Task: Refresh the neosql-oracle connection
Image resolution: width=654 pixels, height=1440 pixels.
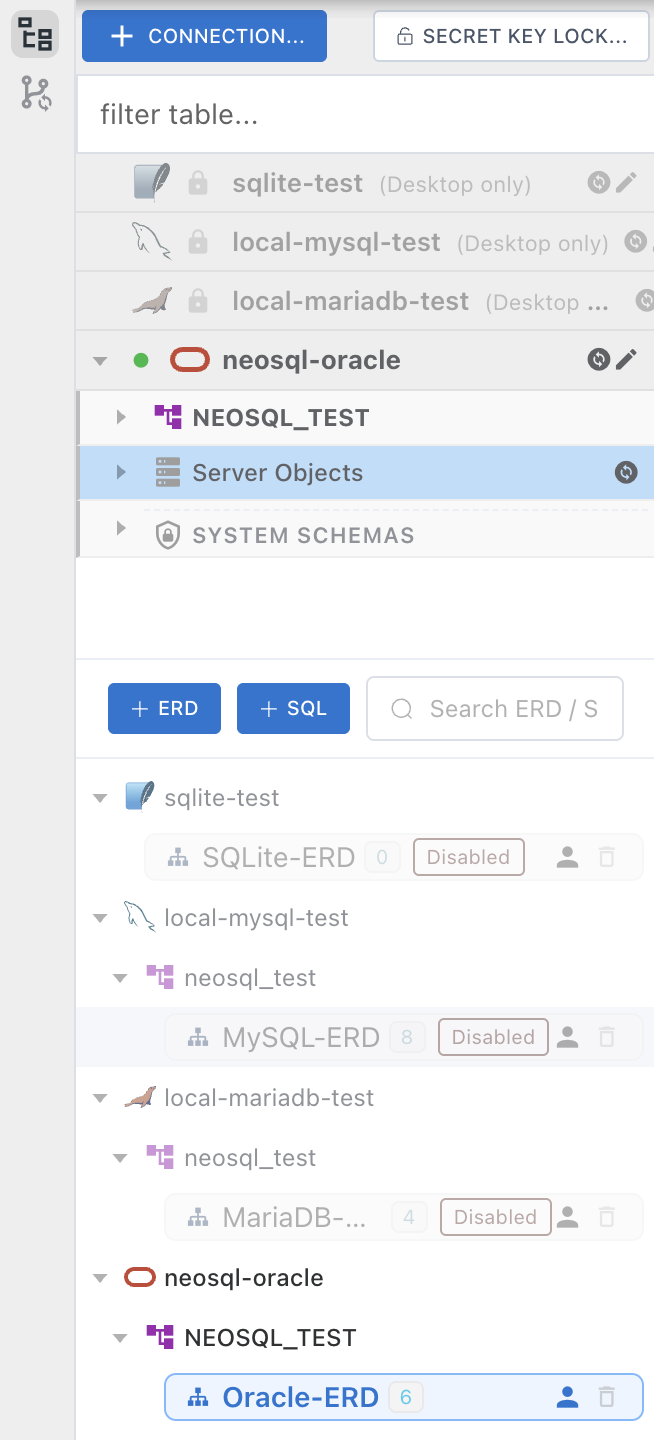Action: pyautogui.click(x=599, y=360)
